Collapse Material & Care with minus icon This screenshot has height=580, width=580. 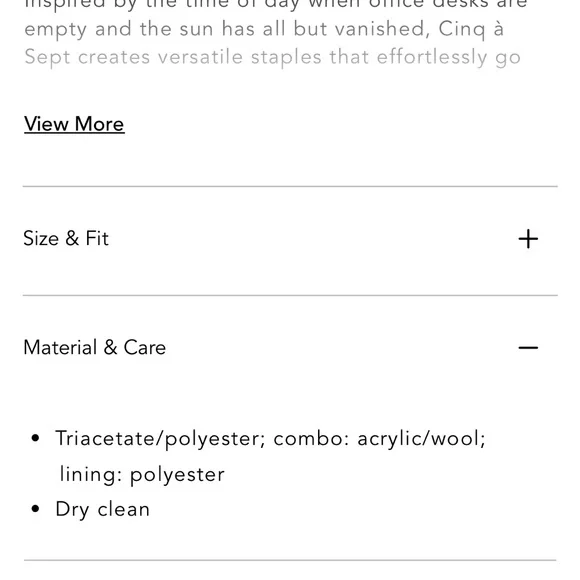pyautogui.click(x=528, y=347)
